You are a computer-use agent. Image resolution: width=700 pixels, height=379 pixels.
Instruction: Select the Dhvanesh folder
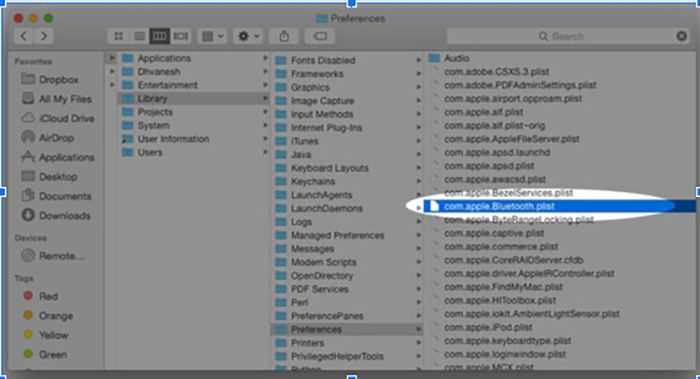(151, 71)
